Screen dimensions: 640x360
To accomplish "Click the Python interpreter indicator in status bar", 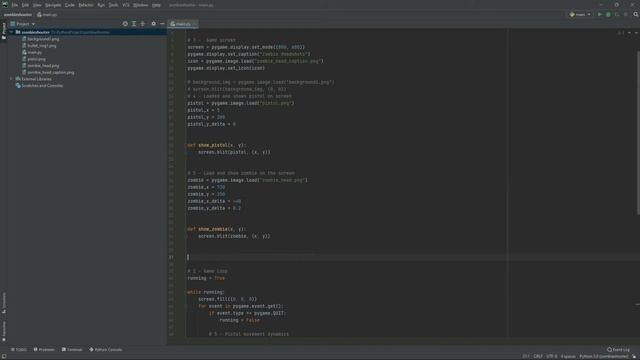I will tap(604, 357).
